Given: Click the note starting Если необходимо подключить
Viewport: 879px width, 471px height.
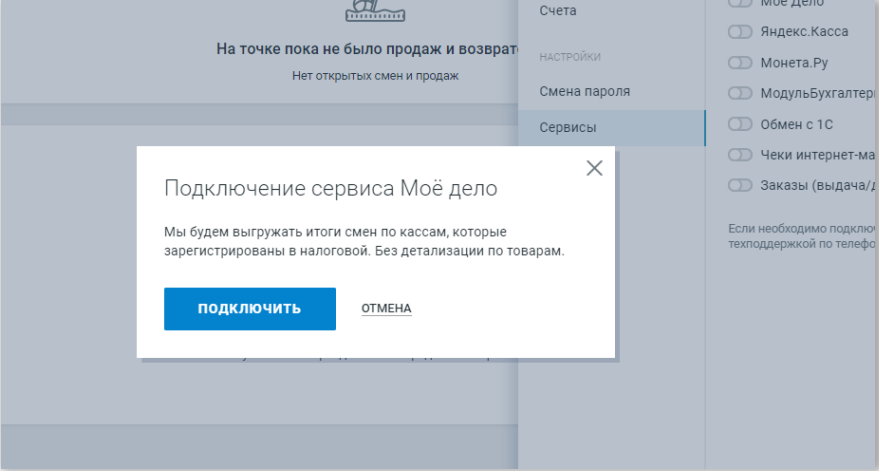Looking at the screenshot, I should point(803,236).
